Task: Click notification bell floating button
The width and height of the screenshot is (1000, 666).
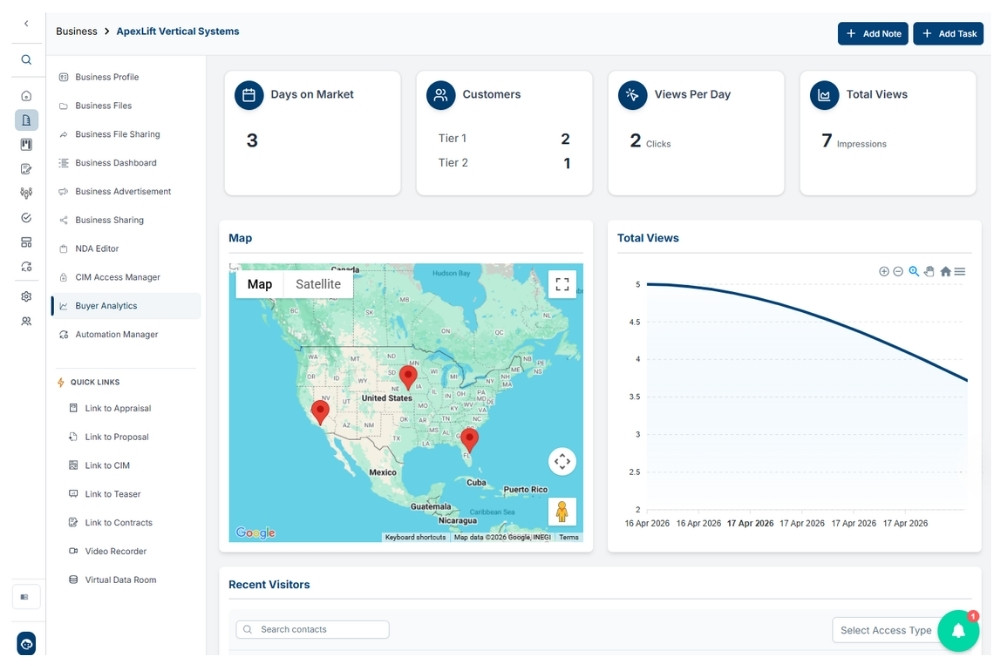Action: click(x=958, y=631)
